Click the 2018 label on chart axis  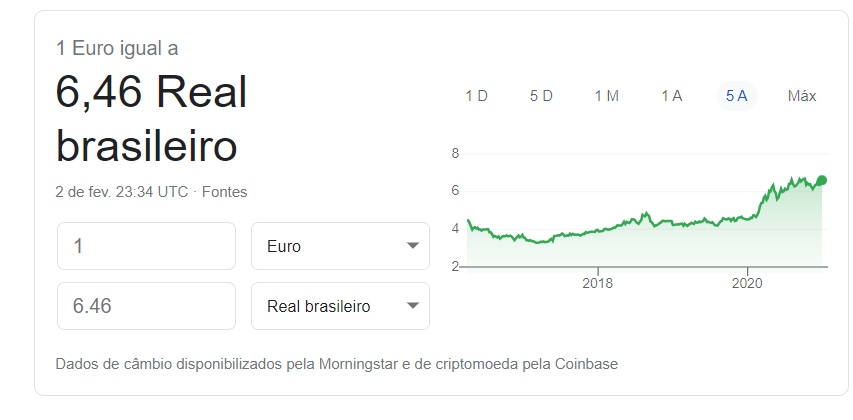point(597,283)
